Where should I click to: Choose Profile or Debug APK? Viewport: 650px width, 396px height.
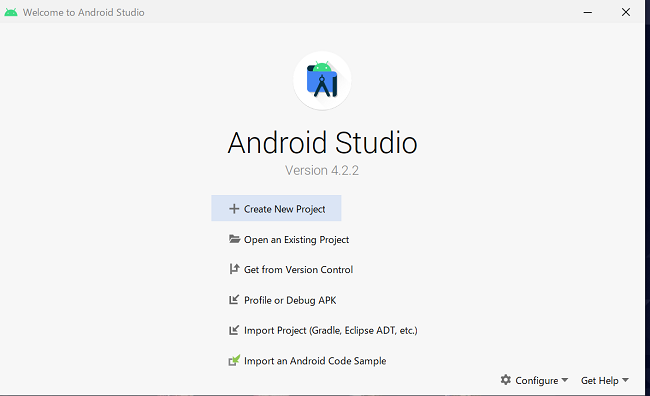pos(283,300)
